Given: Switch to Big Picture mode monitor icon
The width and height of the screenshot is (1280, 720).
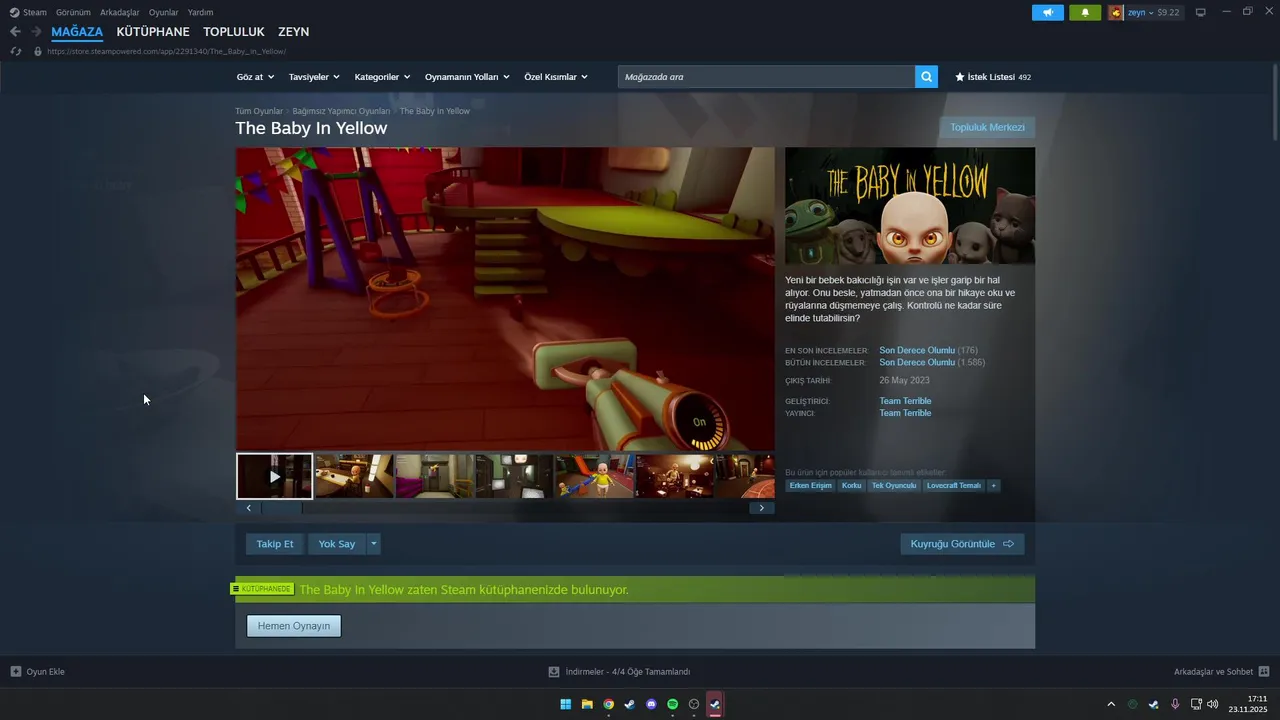Looking at the screenshot, I should pyautogui.click(x=1201, y=13).
